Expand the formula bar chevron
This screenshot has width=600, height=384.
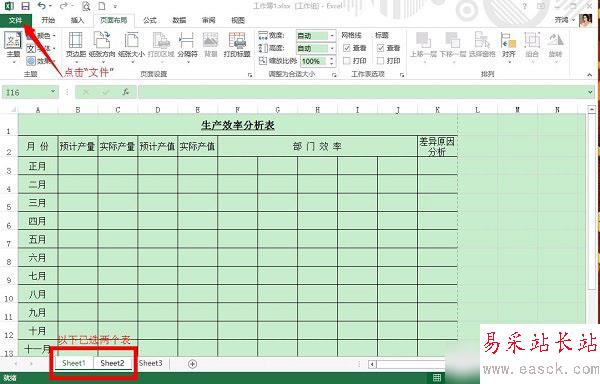point(590,92)
